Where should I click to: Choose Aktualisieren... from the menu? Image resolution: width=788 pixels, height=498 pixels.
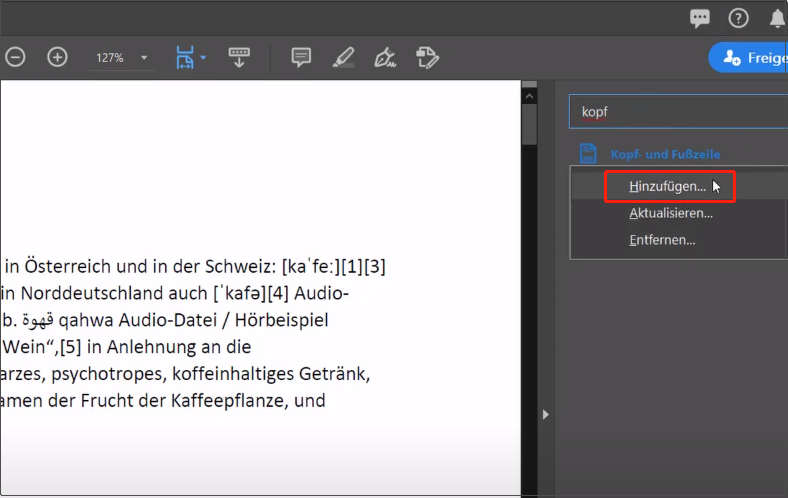[671, 213]
